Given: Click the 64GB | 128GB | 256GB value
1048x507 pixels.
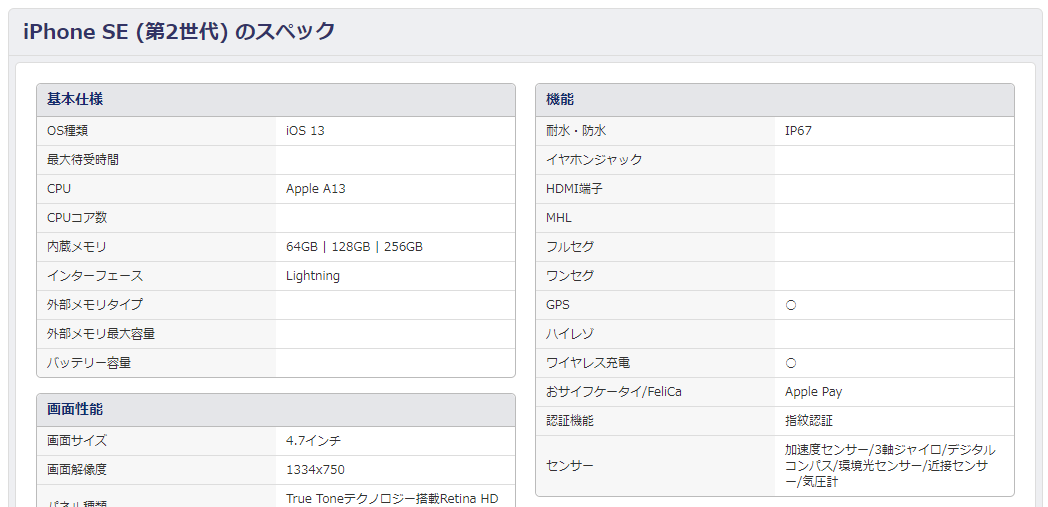Looking at the screenshot, I should pos(354,247).
